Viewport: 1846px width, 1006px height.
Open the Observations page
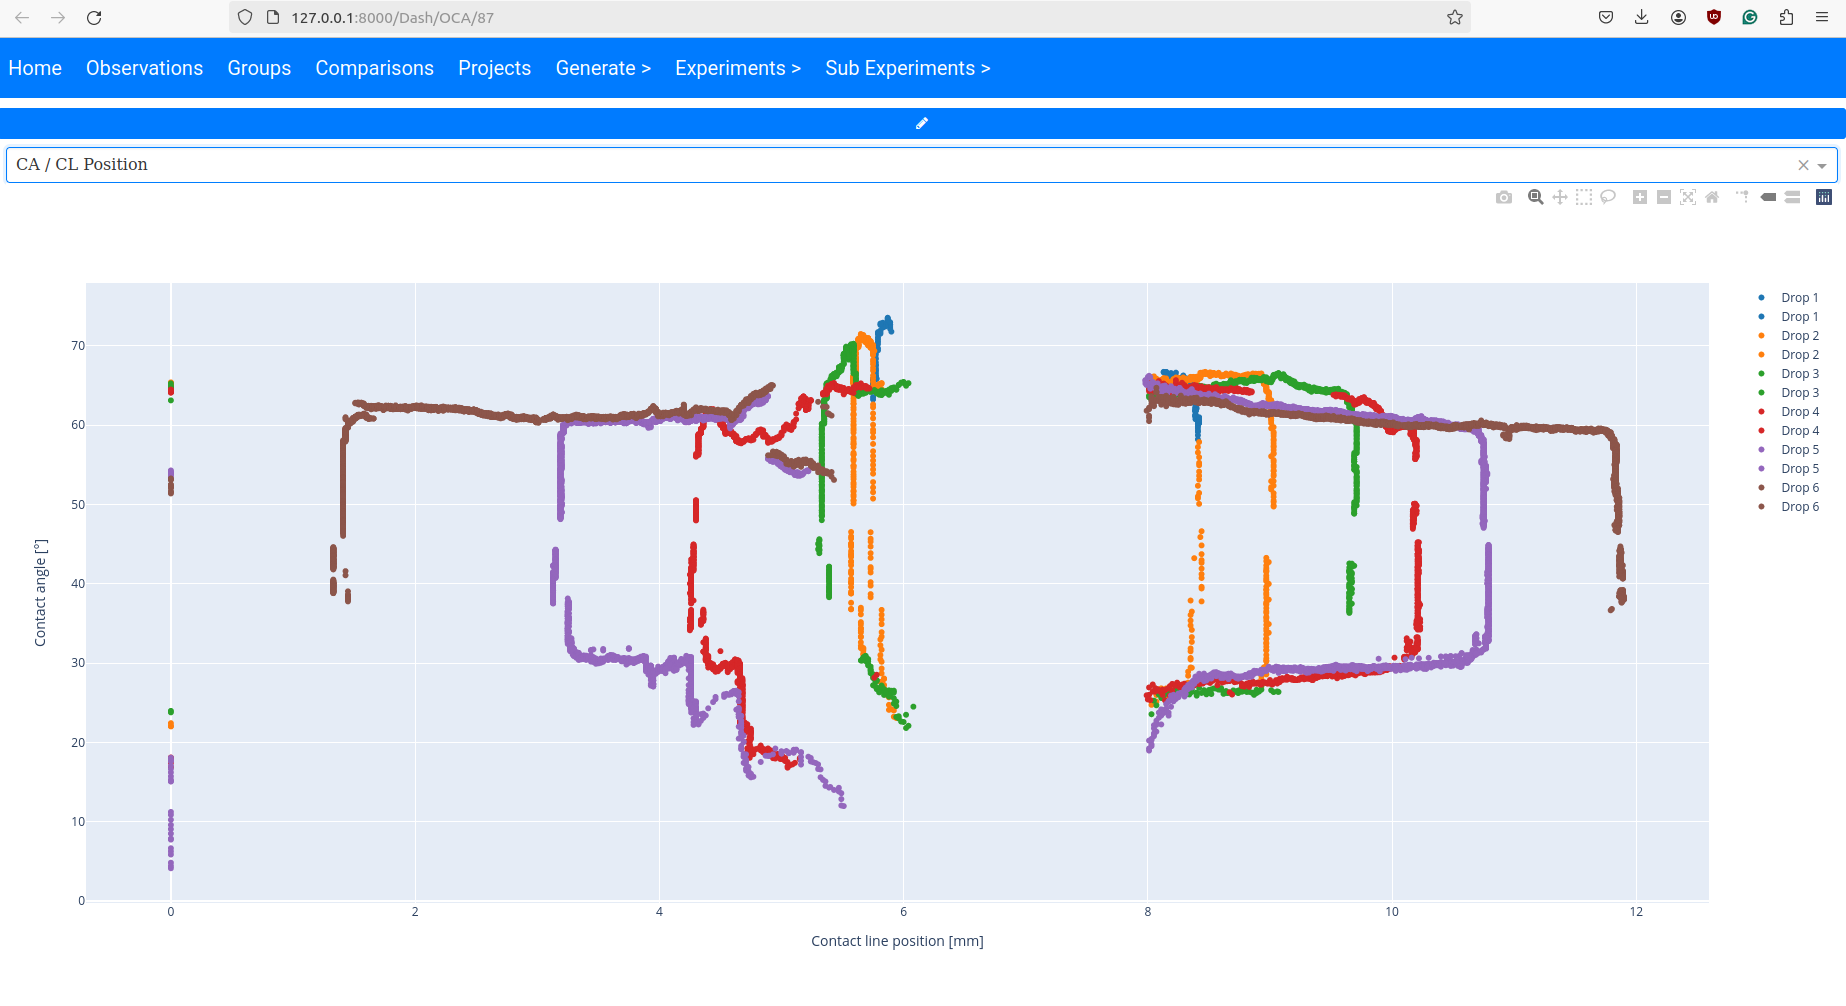[x=144, y=68]
